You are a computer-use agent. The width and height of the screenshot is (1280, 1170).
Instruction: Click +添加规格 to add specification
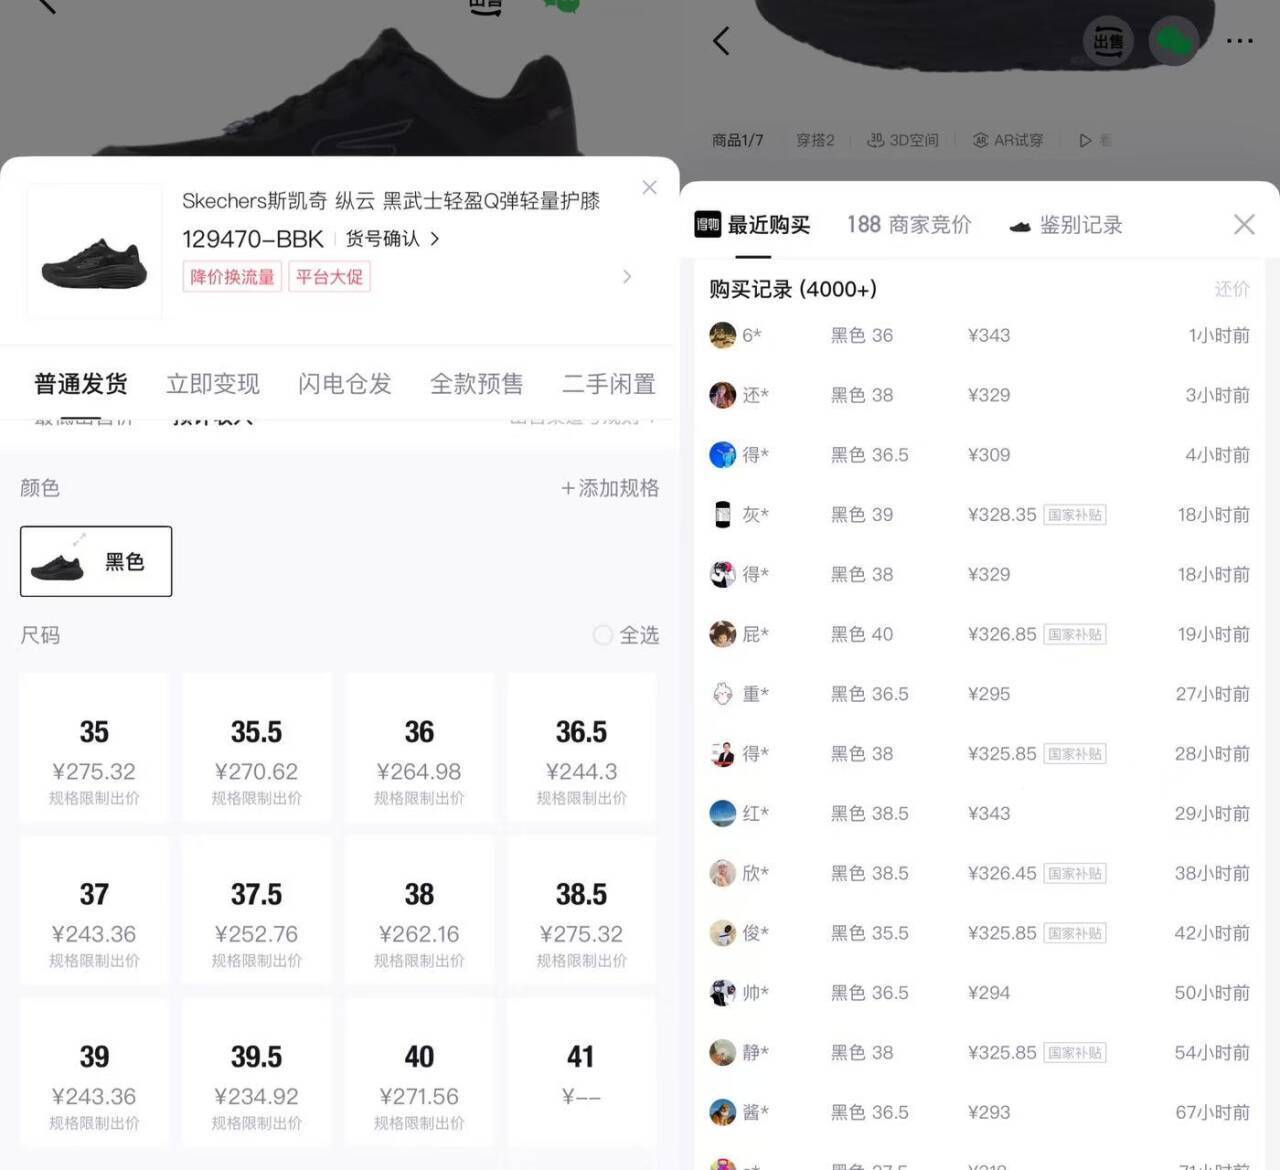[610, 488]
